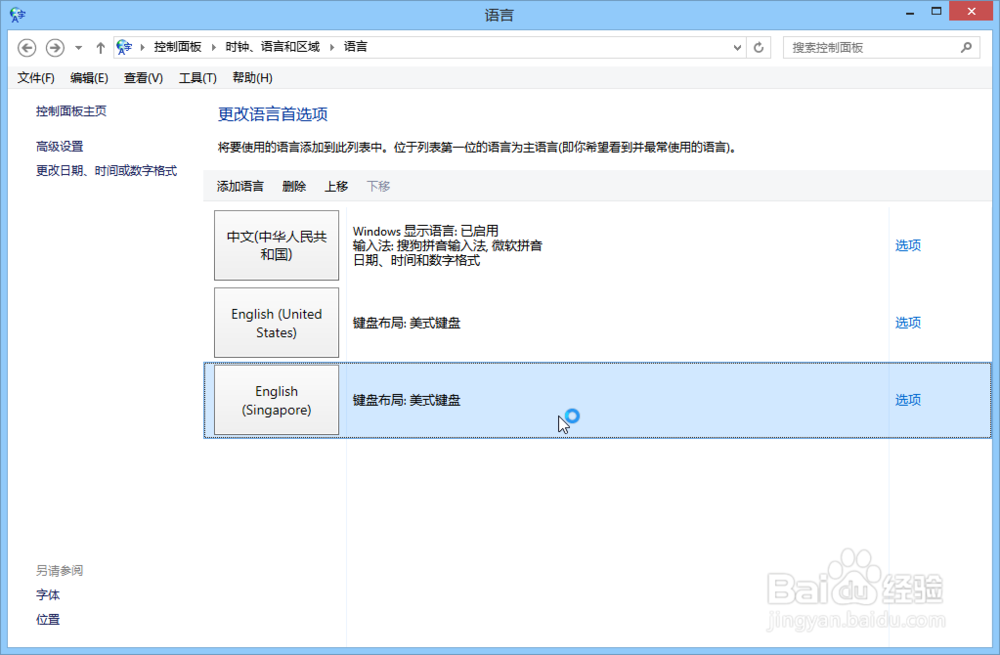Click the back navigation arrow

pyautogui.click(x=27, y=47)
